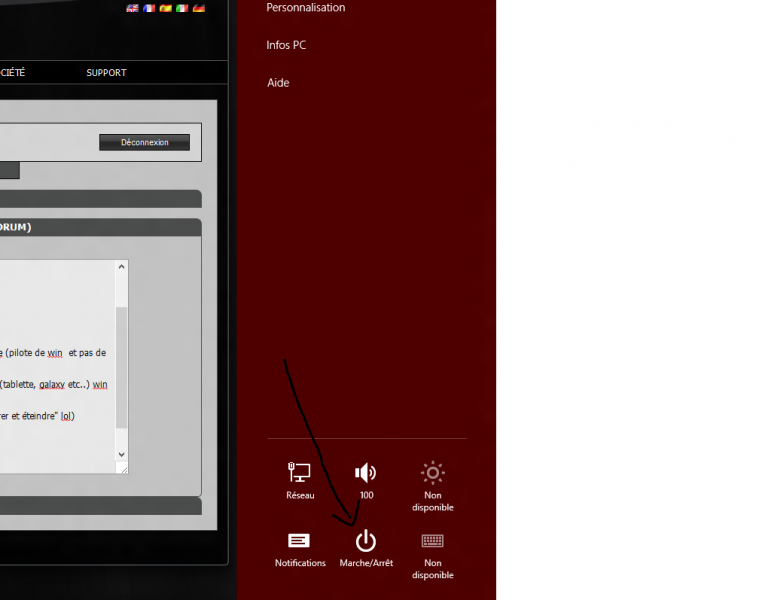
Task: Switch site language via the Spanish flag
Action: tap(166, 8)
